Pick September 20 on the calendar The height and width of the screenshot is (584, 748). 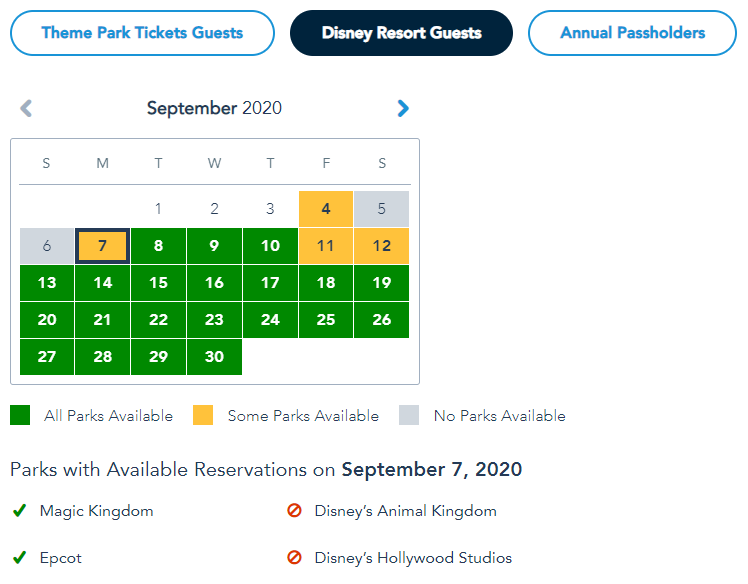pyautogui.click(x=47, y=320)
